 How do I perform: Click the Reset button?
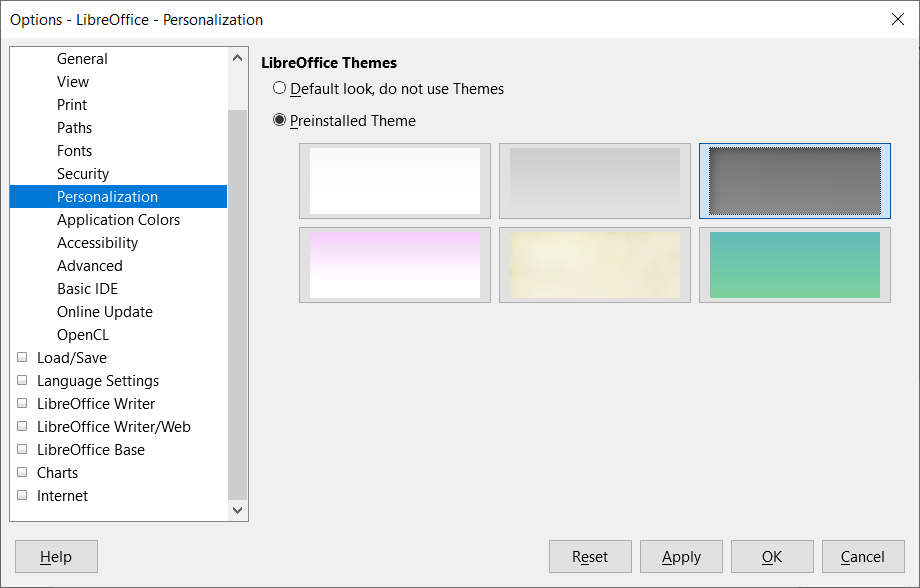click(x=590, y=556)
